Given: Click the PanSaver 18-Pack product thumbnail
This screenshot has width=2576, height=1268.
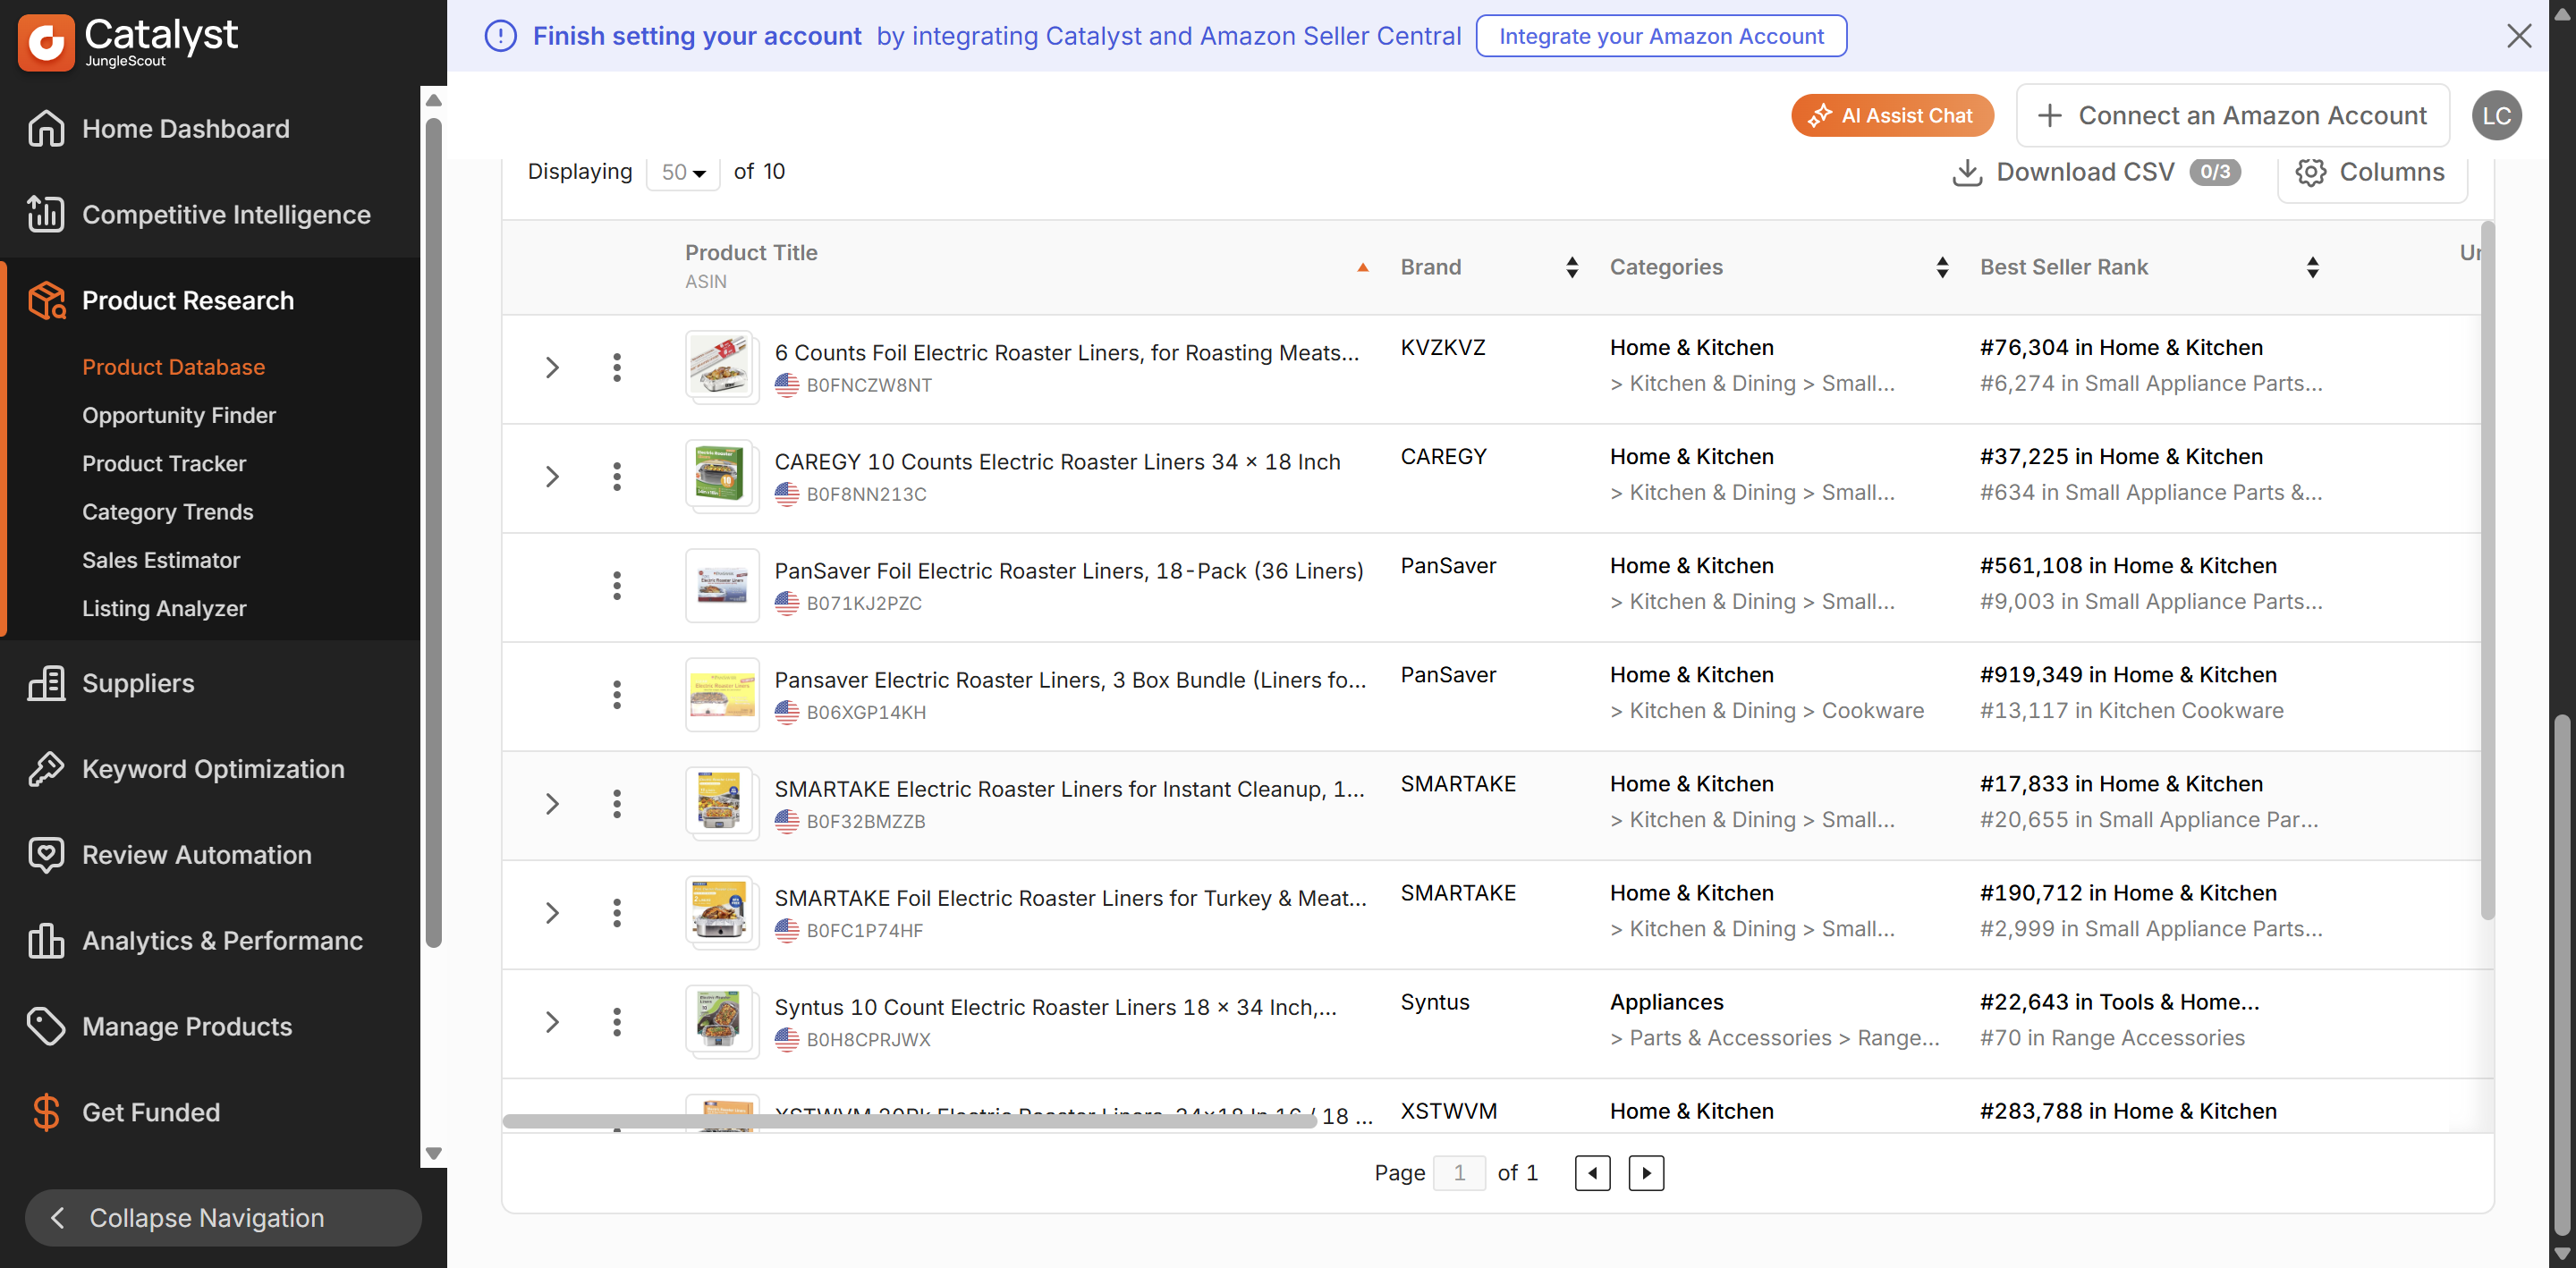Looking at the screenshot, I should point(722,586).
